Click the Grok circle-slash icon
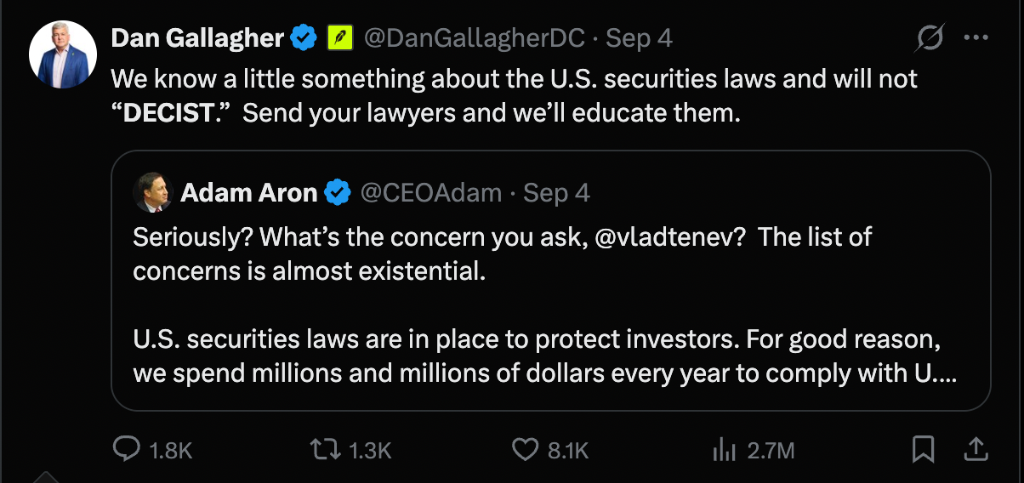The width and height of the screenshot is (1024, 483). (929, 39)
